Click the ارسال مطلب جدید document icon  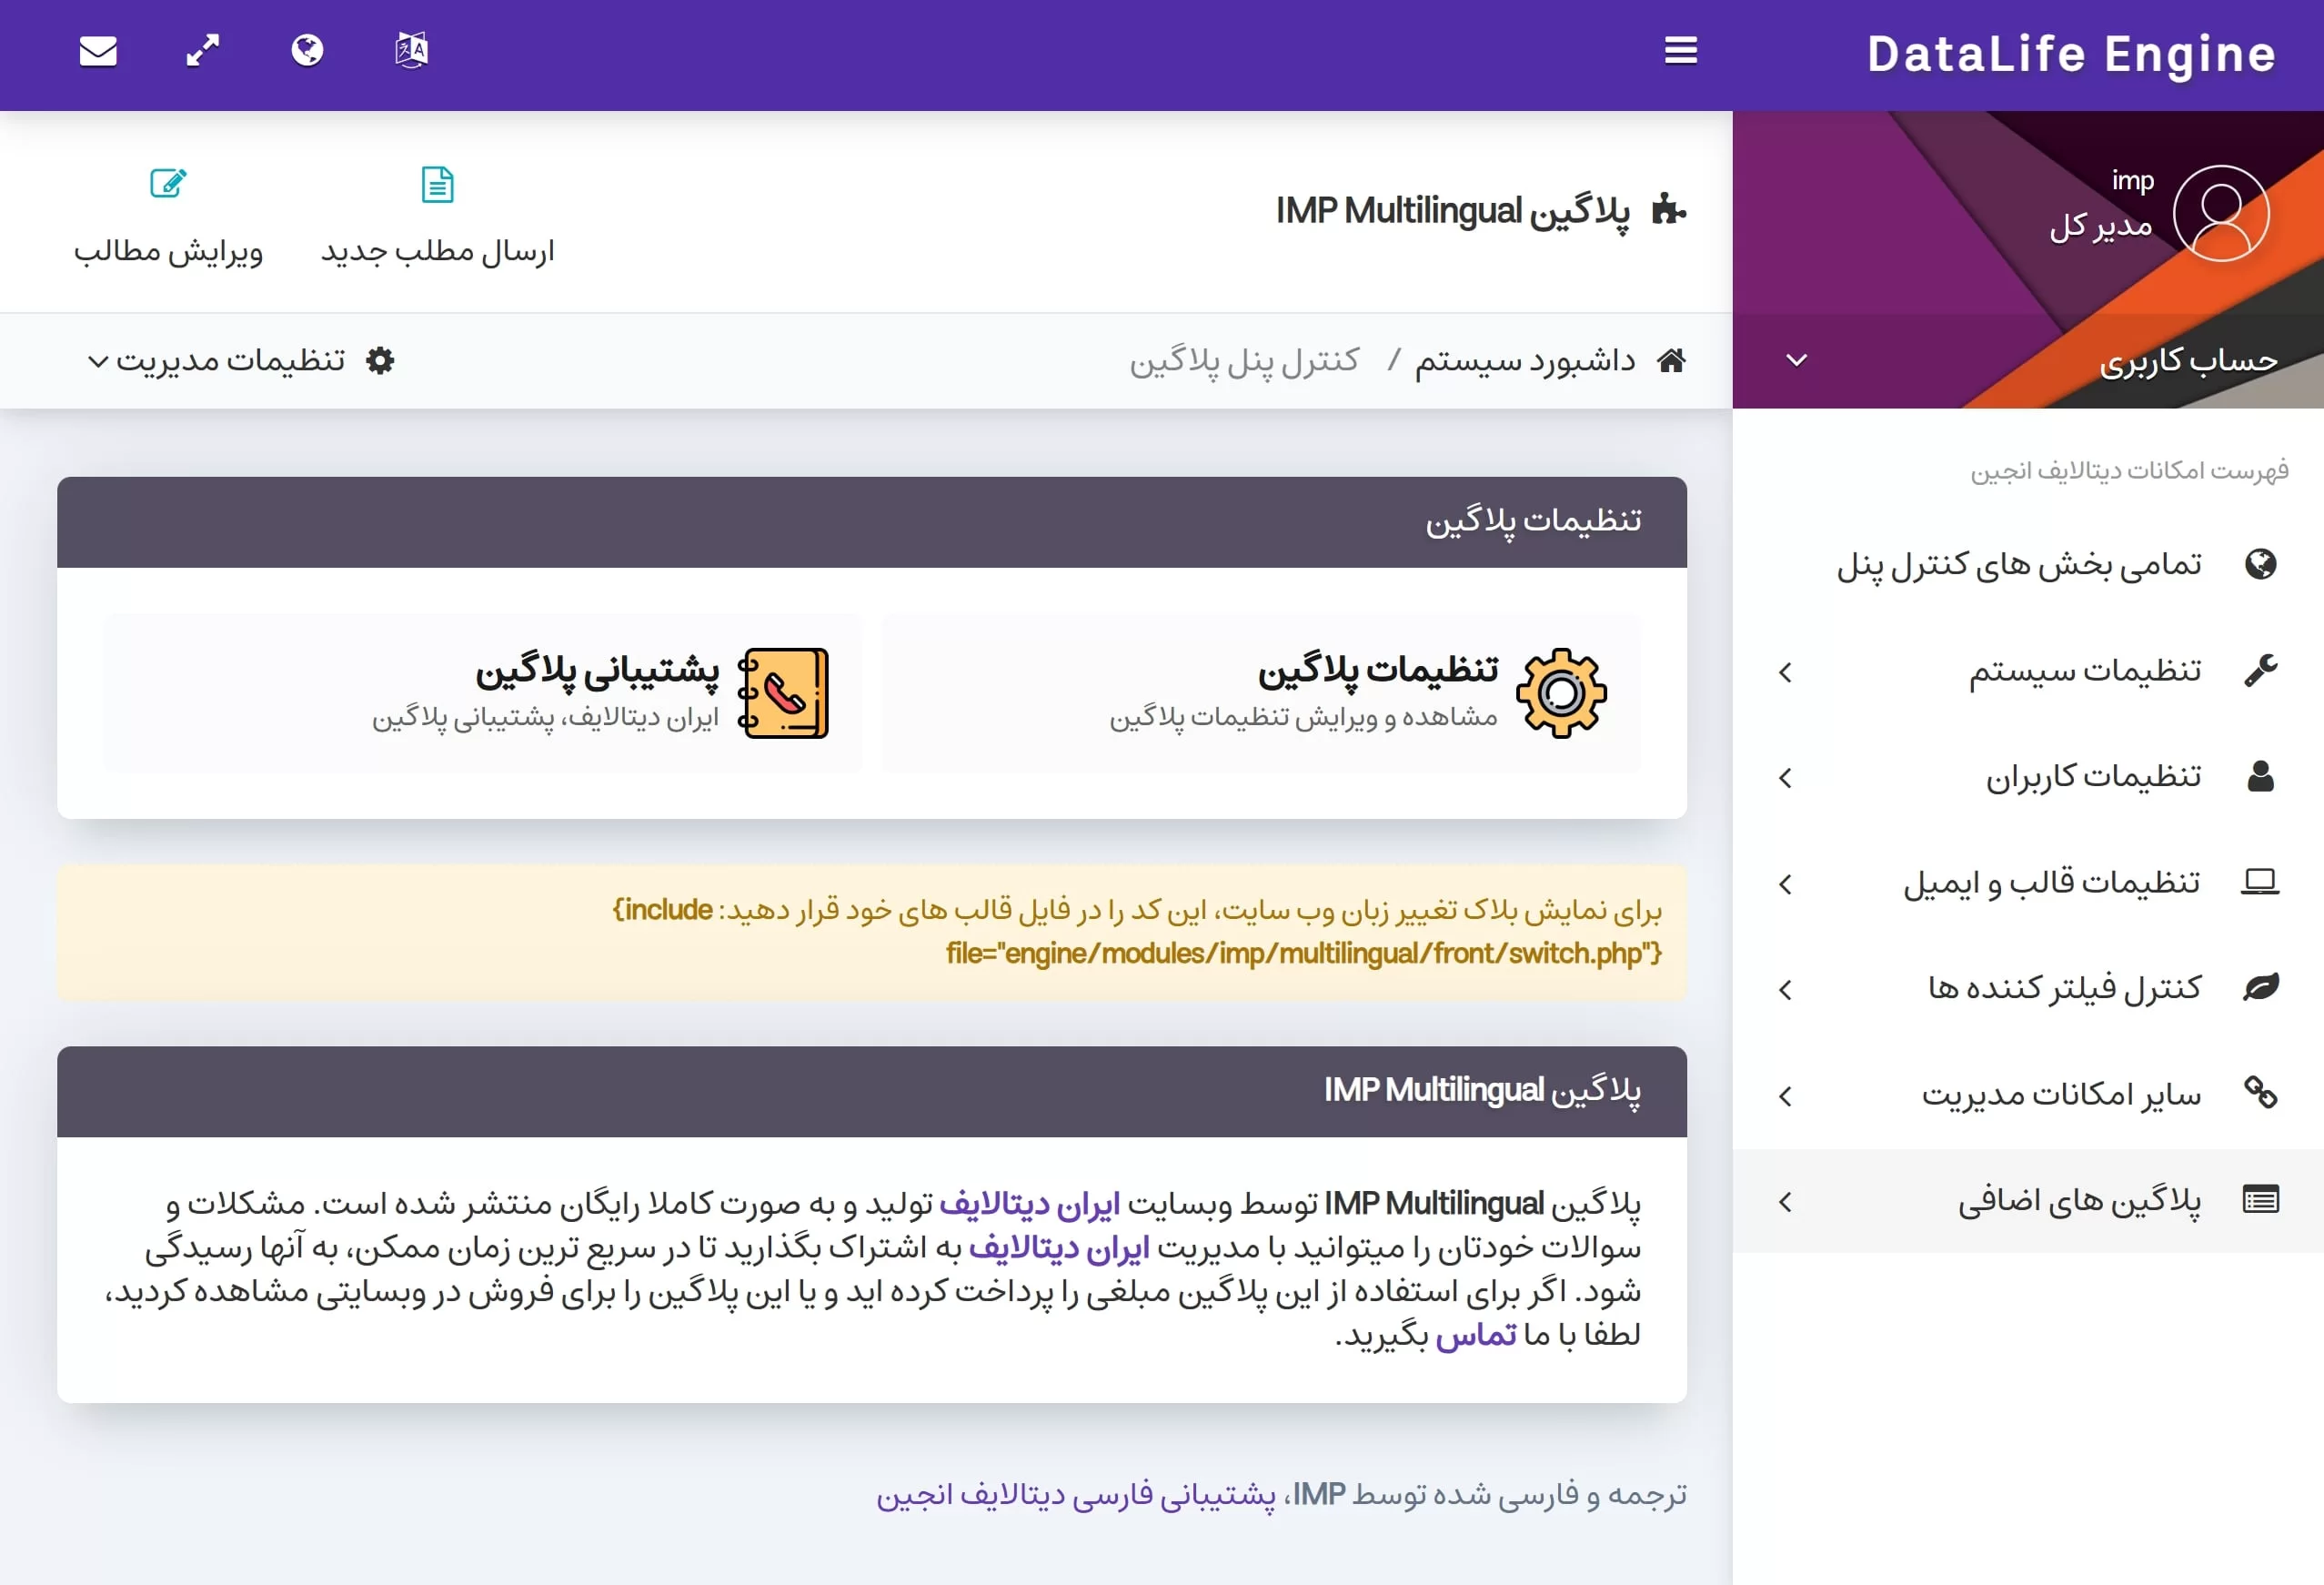point(437,185)
